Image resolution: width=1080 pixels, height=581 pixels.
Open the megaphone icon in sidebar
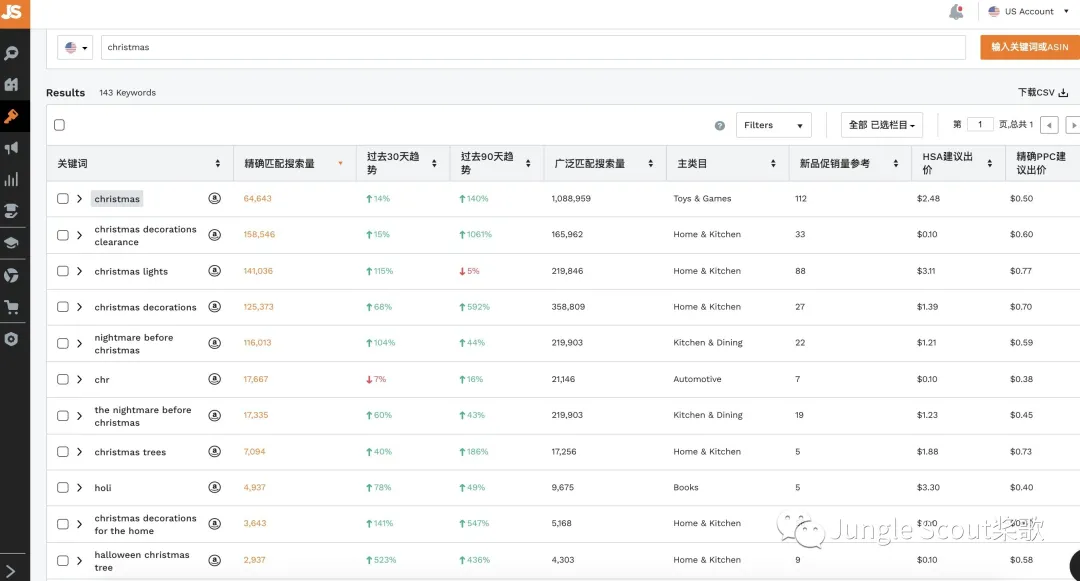(11, 148)
